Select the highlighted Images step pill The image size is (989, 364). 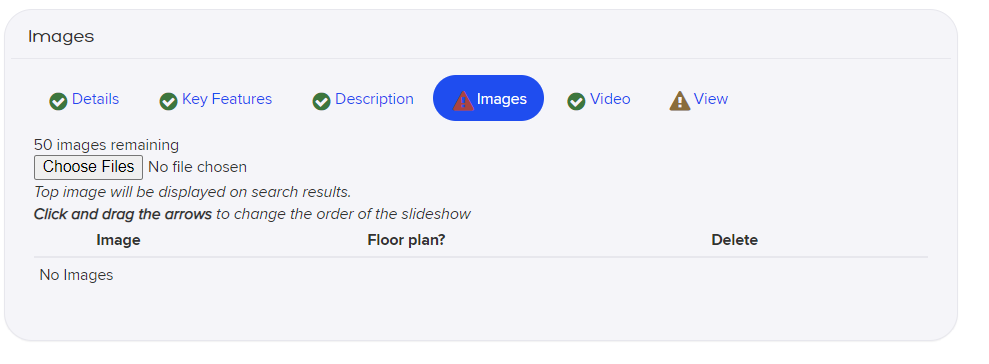[488, 98]
